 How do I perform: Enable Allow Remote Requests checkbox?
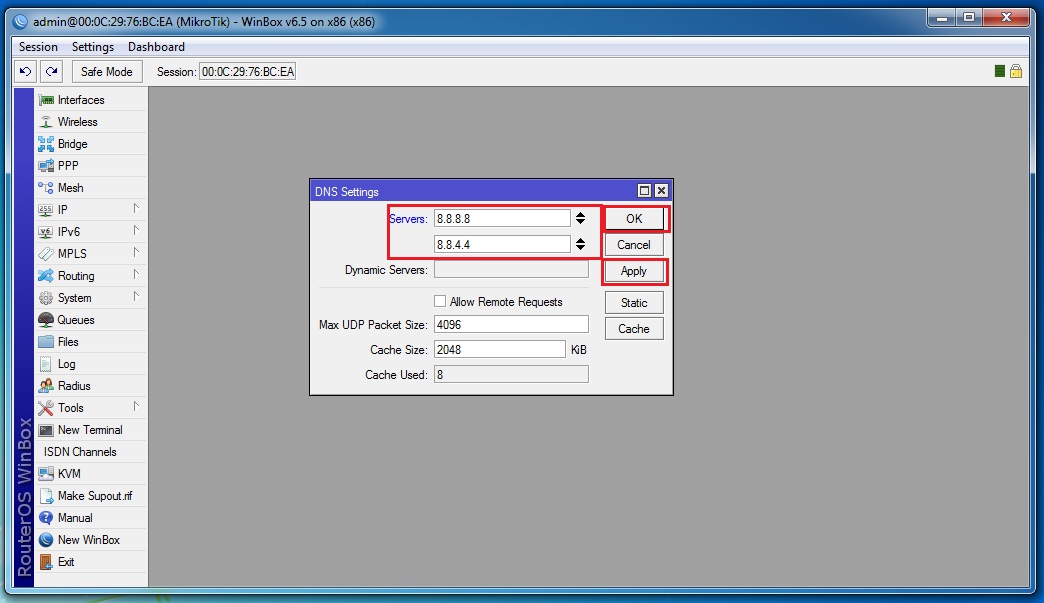coord(440,302)
